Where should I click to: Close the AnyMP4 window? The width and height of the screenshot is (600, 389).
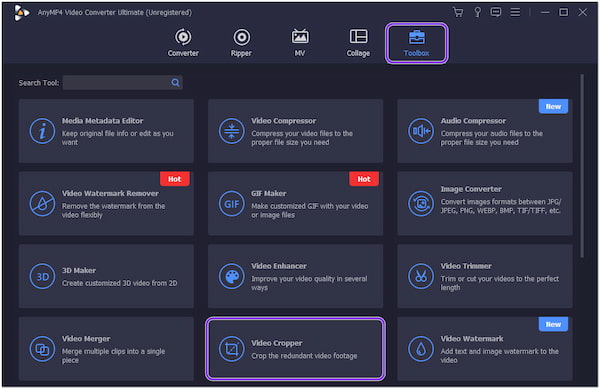tap(582, 12)
